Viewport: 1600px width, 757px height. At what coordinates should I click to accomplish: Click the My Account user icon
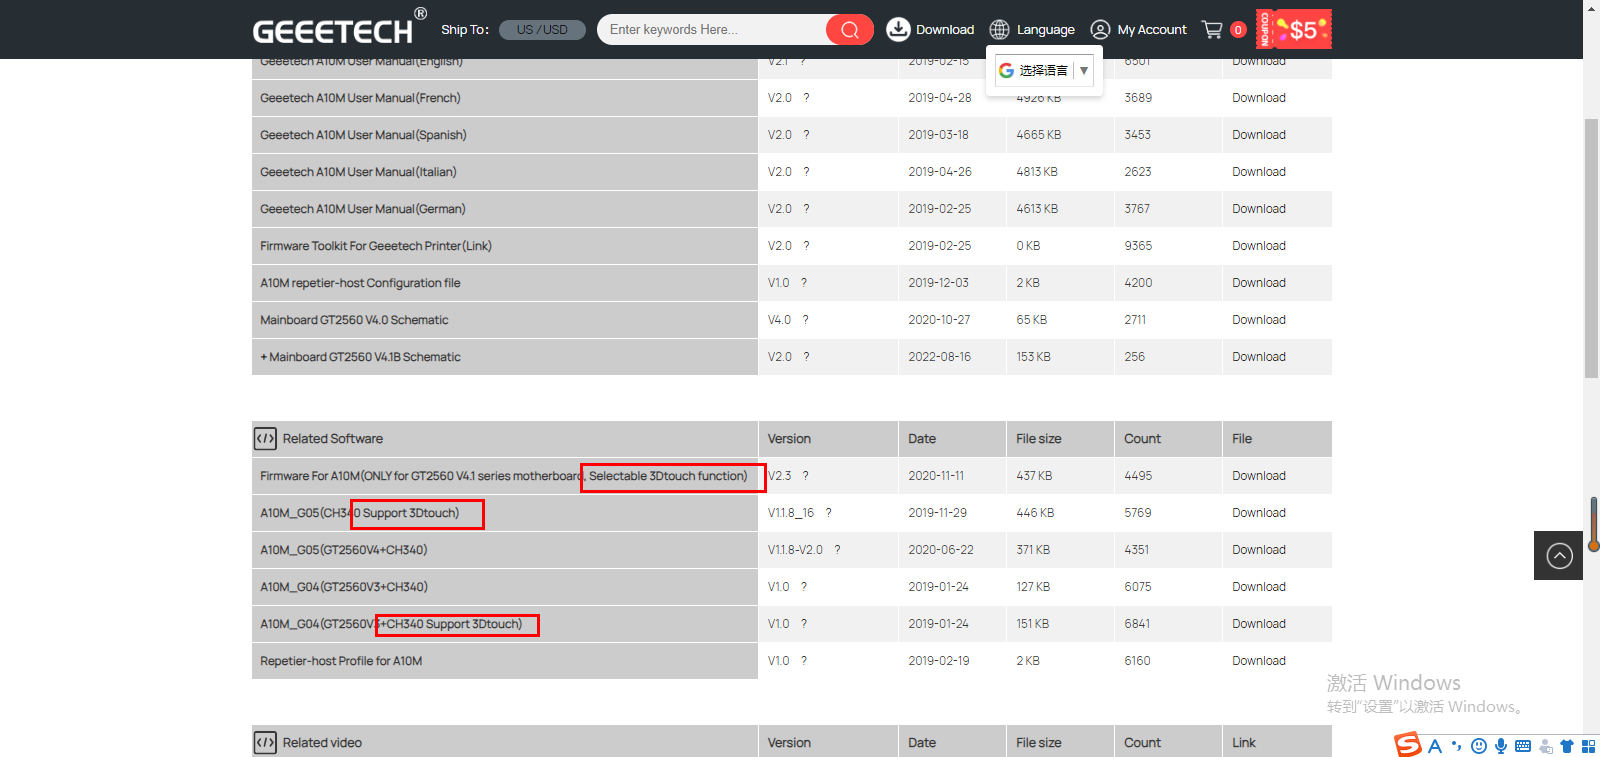coord(1100,29)
